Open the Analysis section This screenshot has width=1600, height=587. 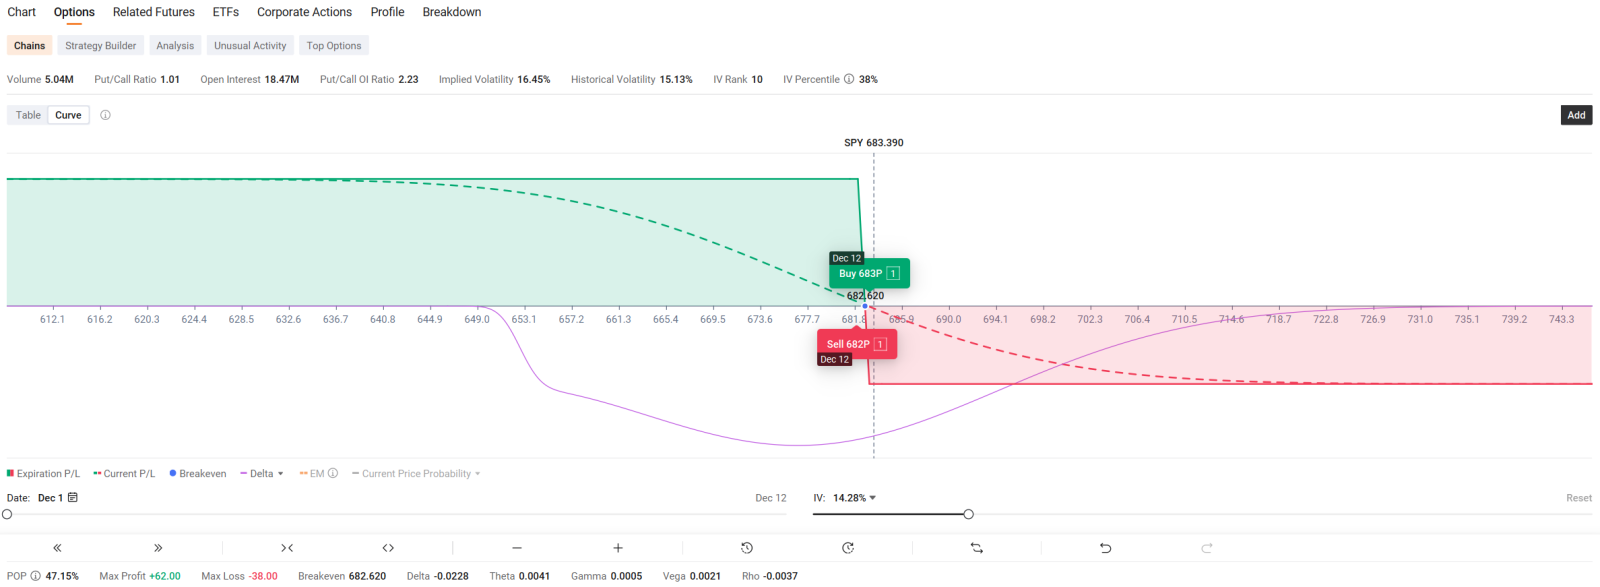(x=175, y=45)
